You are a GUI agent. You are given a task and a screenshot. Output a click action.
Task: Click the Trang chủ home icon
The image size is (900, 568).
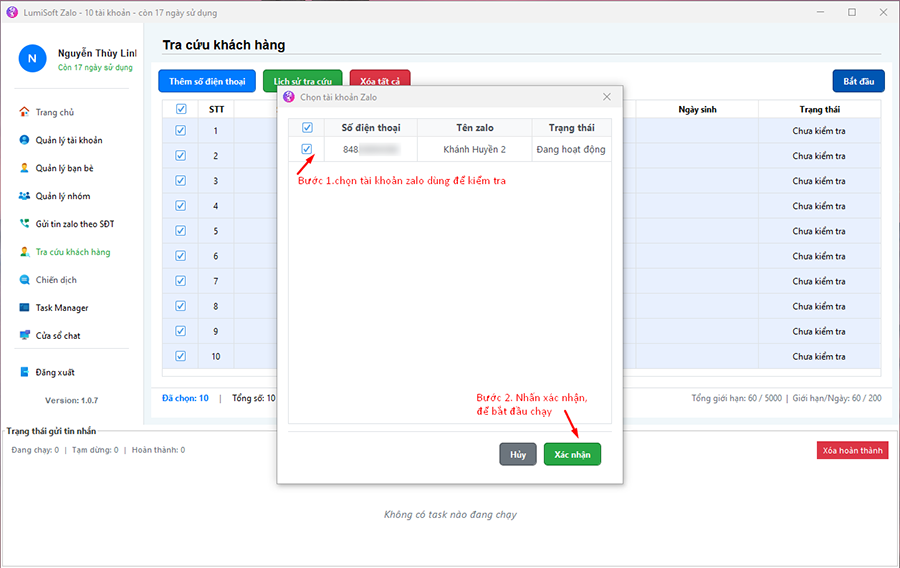24,112
